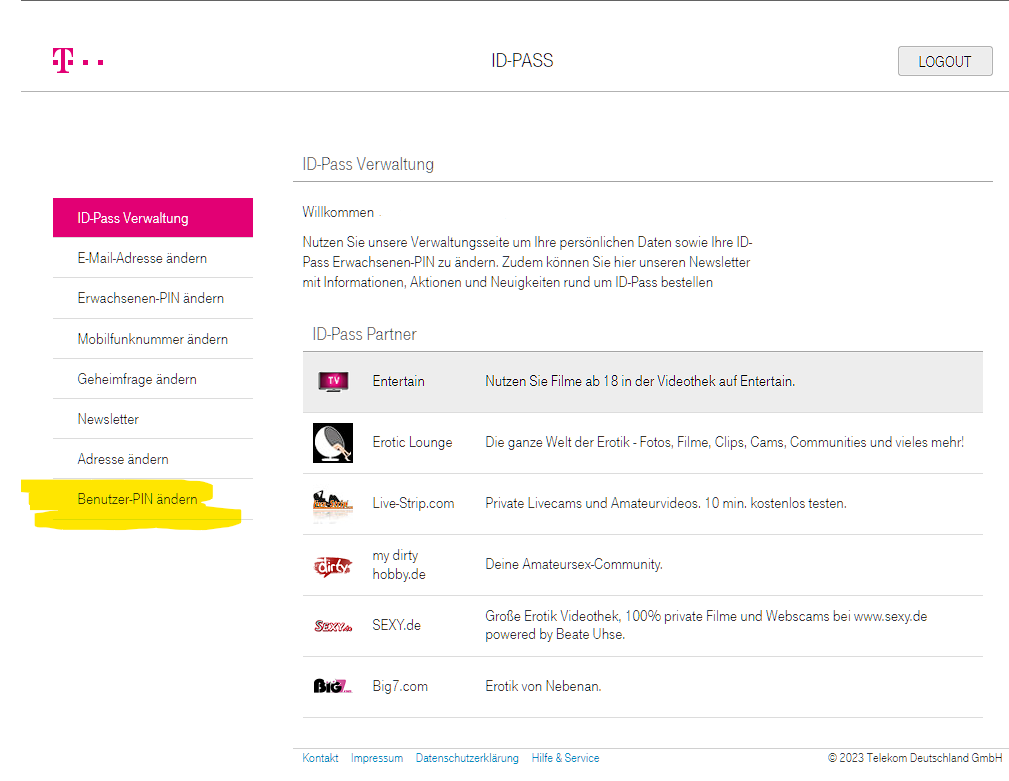Viewport: 1009px width, 781px height.
Task: Open the Impressum footer link
Action: (377, 758)
